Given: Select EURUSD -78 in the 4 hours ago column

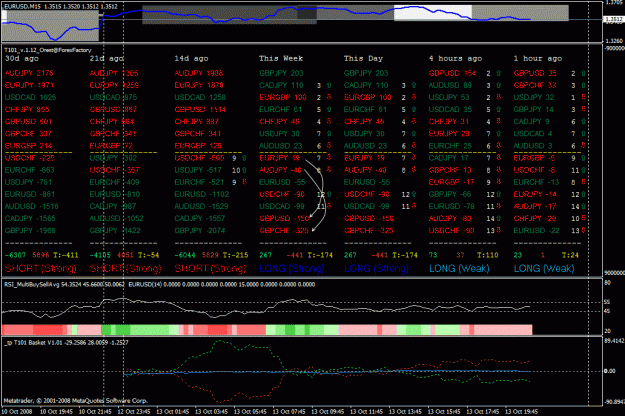Looking at the screenshot, I should [450, 206].
